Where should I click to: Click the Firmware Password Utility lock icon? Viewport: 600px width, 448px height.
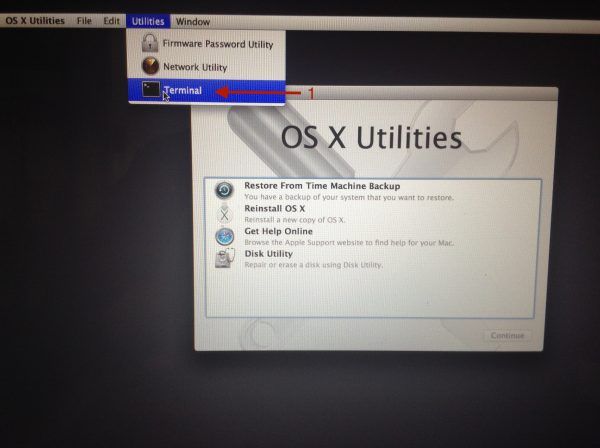coord(149,44)
